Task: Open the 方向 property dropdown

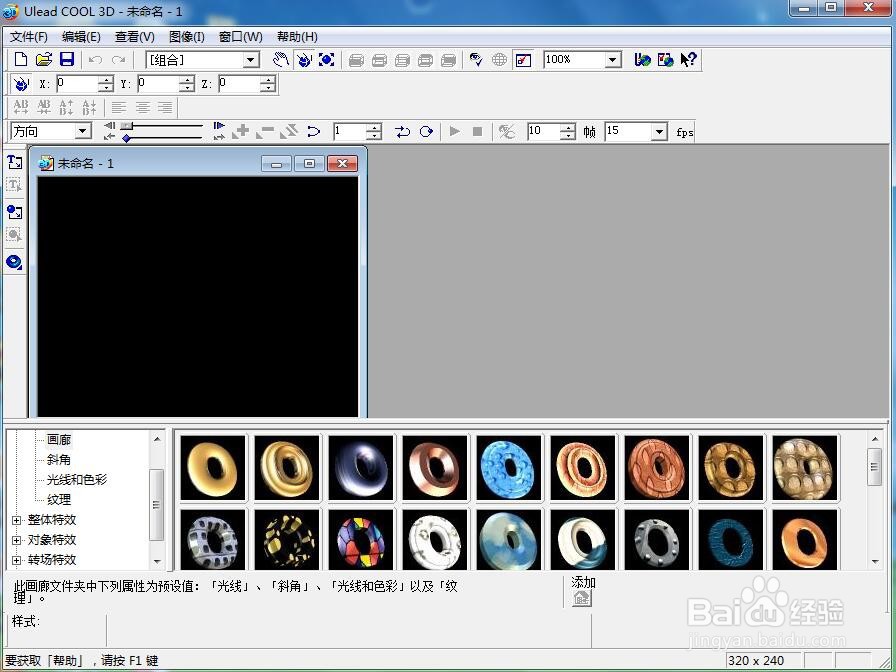Action: 83,131
